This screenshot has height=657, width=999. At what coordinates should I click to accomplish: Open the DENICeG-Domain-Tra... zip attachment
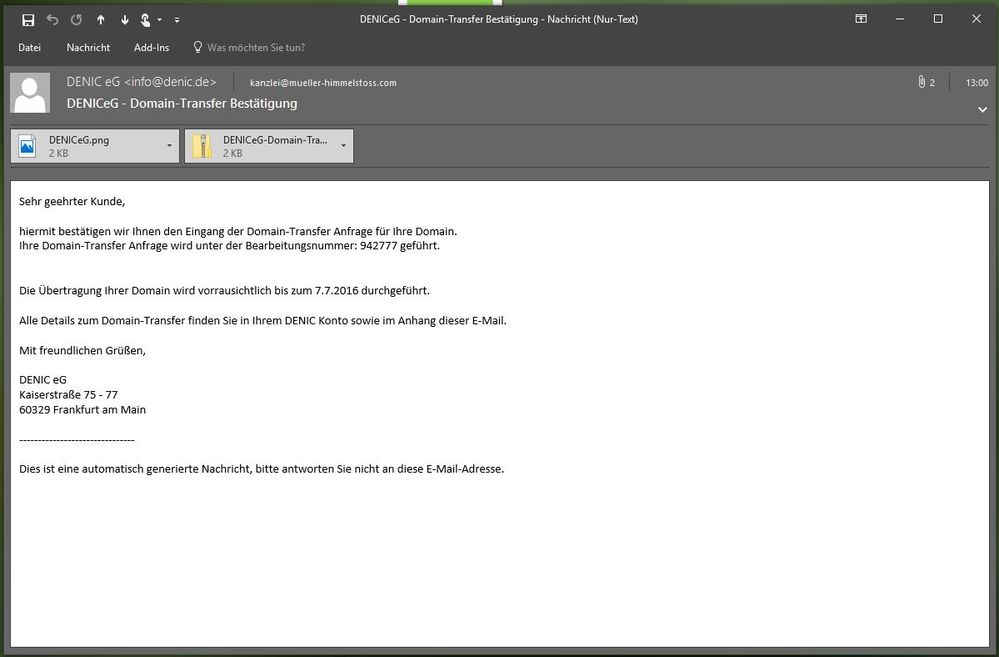(x=269, y=146)
